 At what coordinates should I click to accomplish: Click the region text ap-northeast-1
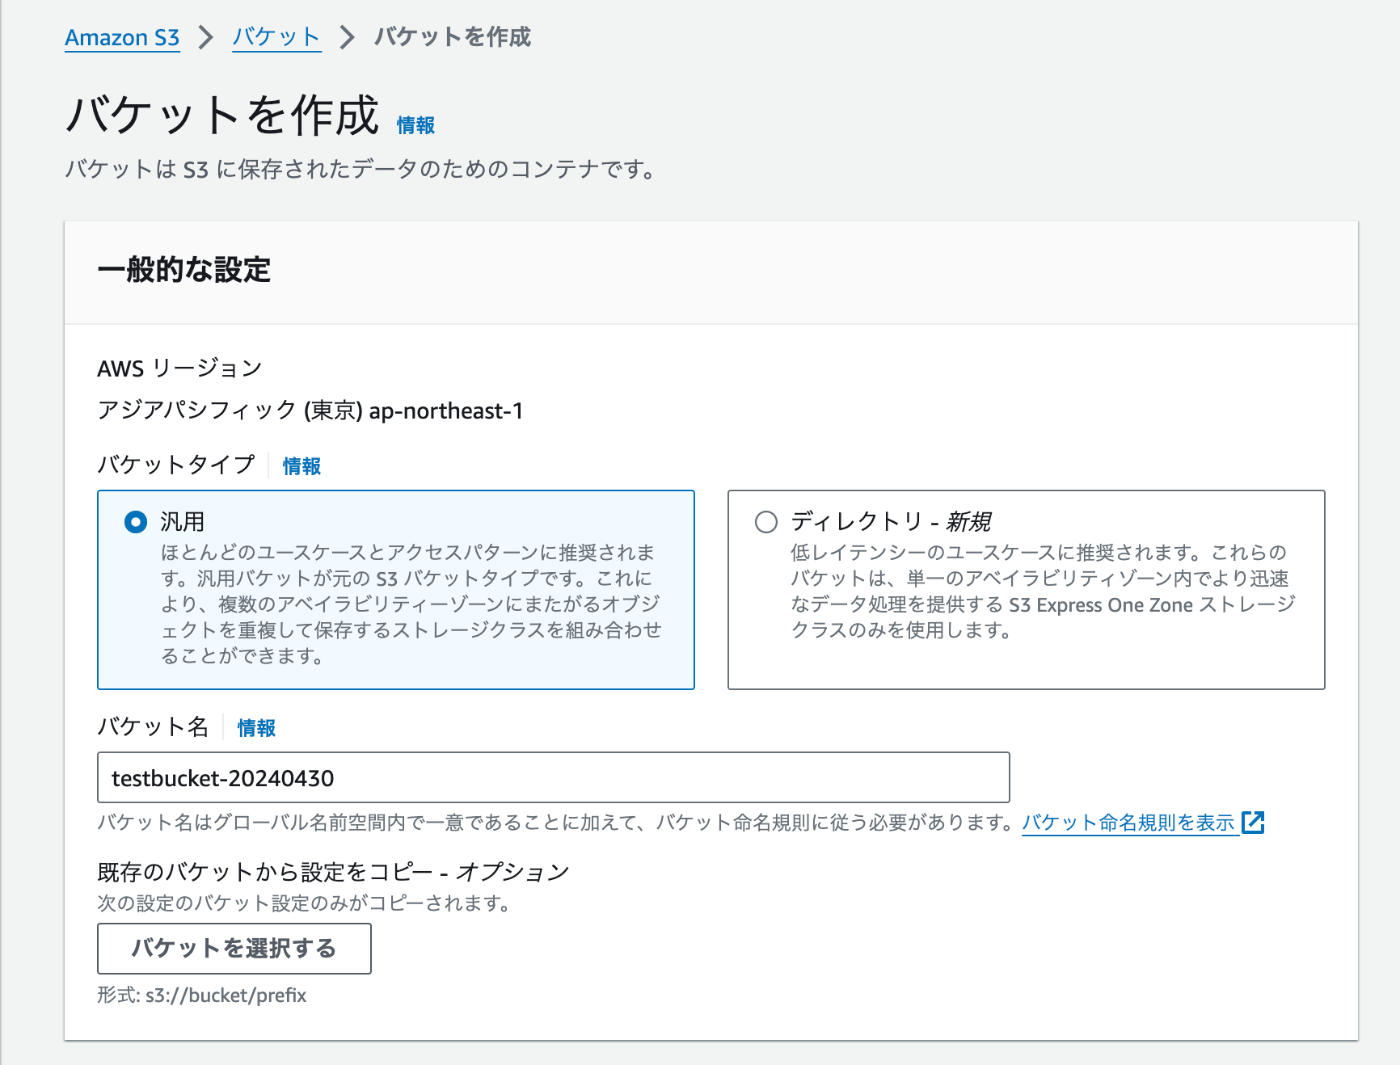point(446,411)
